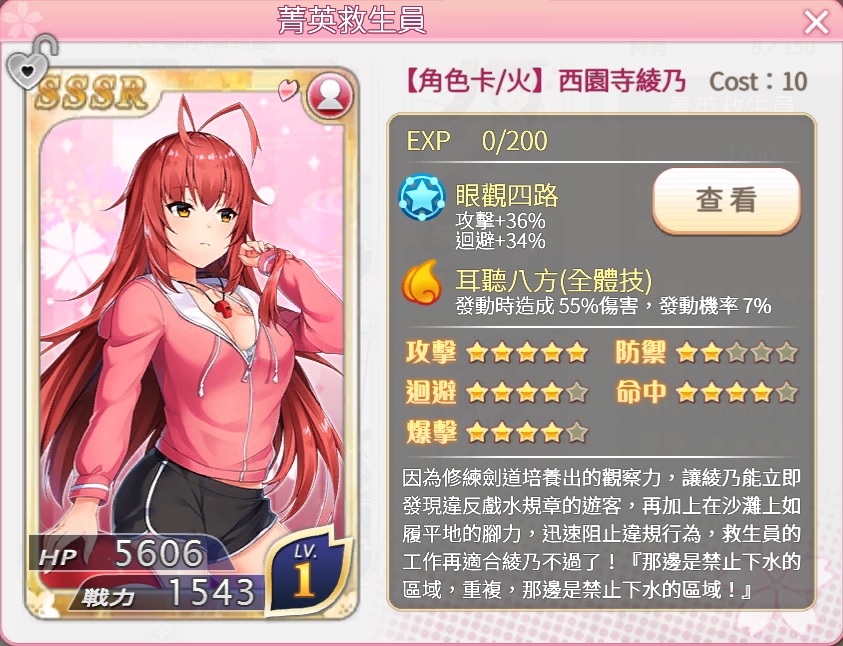843x646 pixels.
Task: Open the 查看 skill details button
Action: click(x=726, y=200)
